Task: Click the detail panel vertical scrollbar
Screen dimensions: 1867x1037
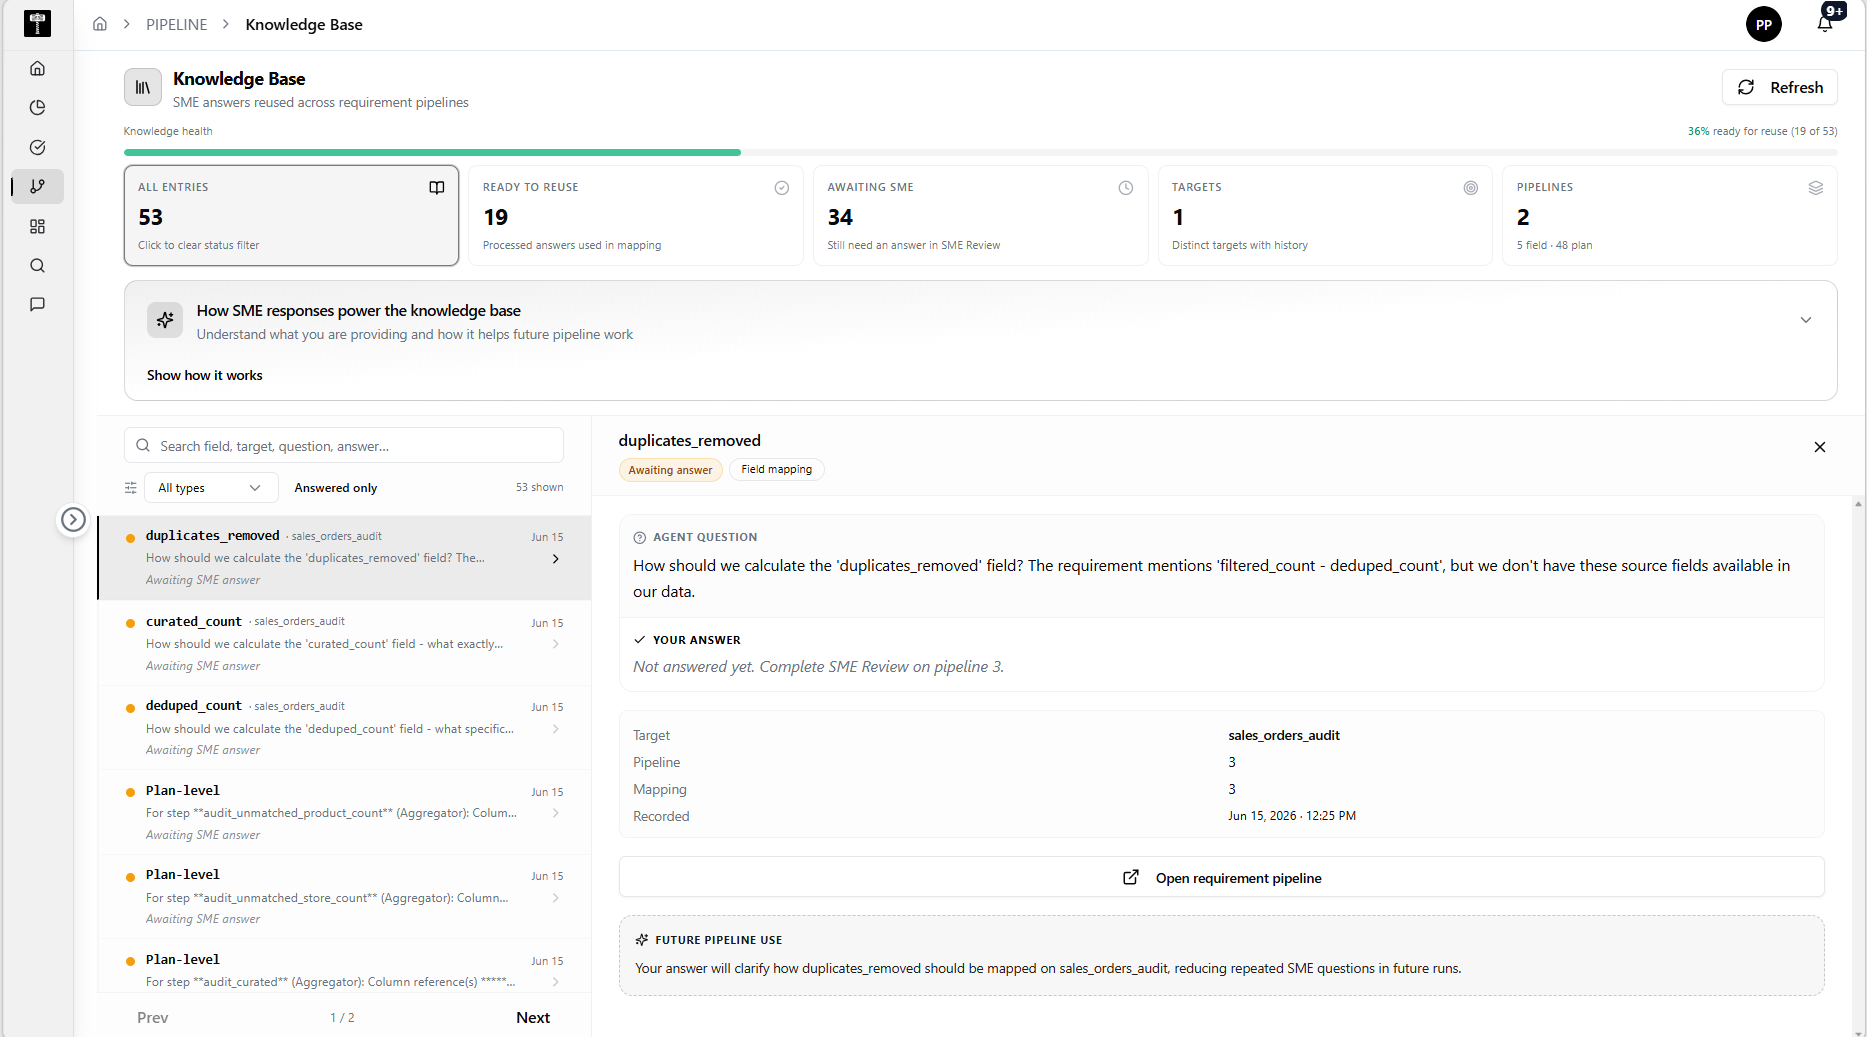Action: 1858,766
